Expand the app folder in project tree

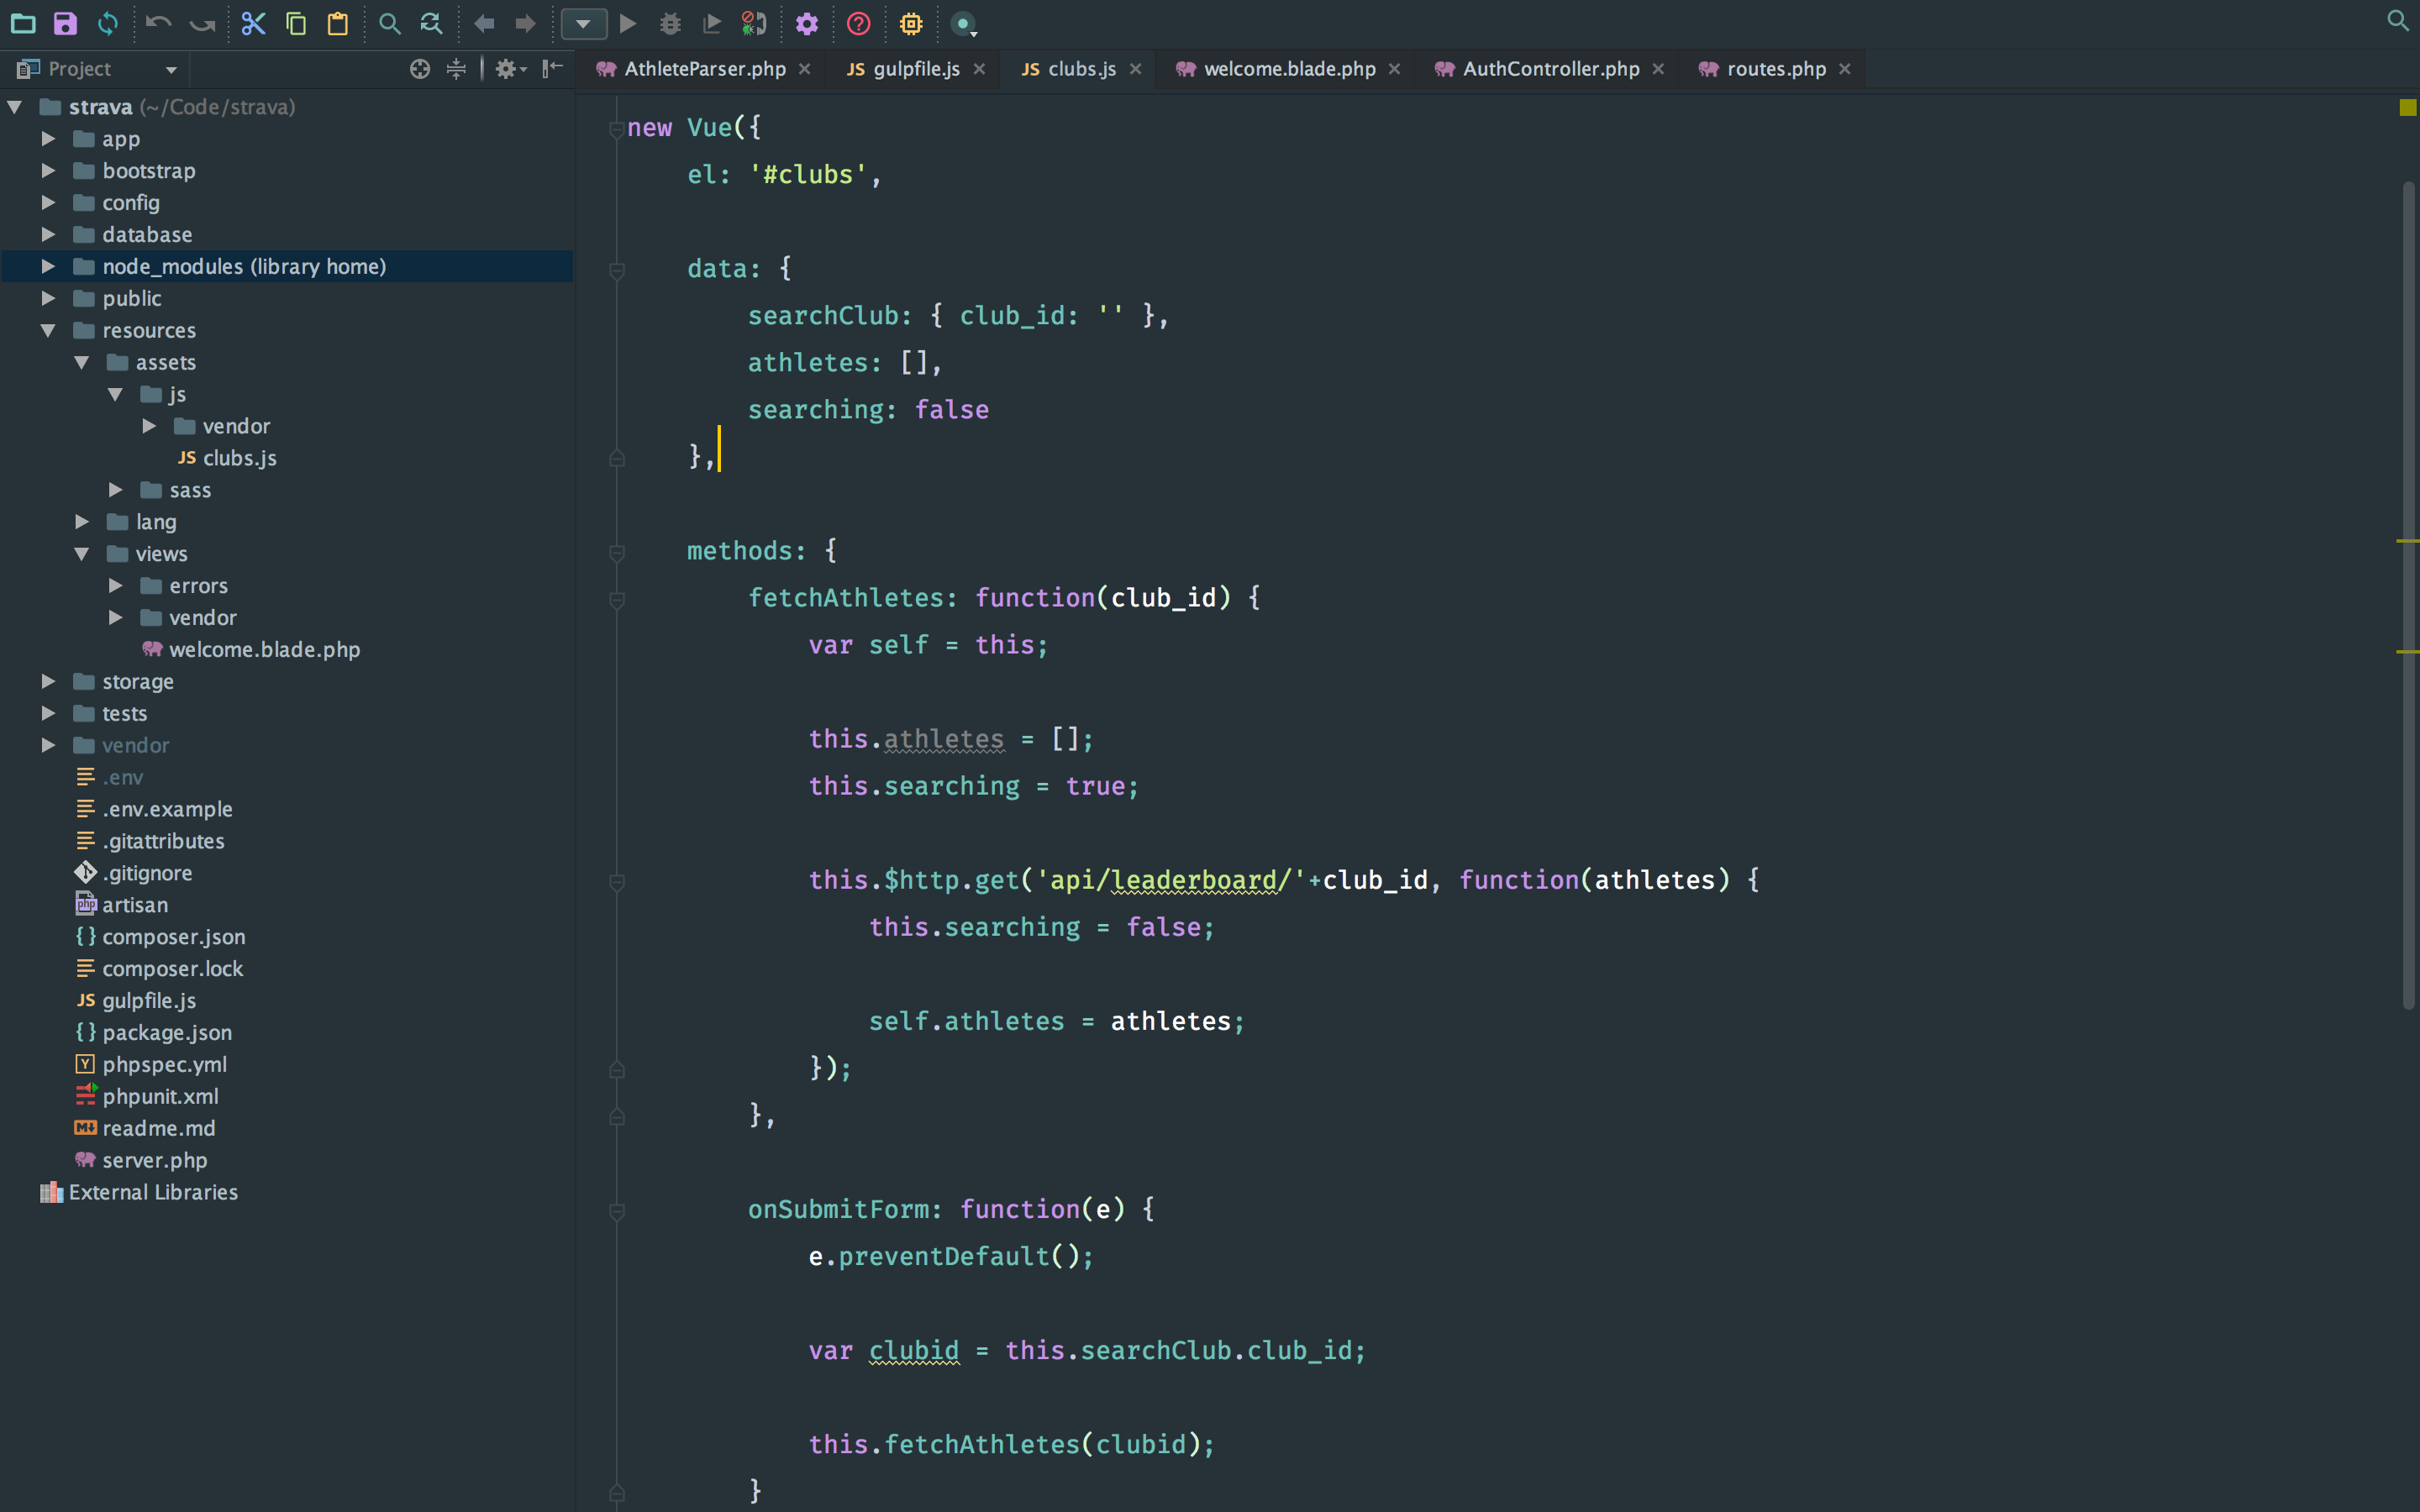coord(48,139)
